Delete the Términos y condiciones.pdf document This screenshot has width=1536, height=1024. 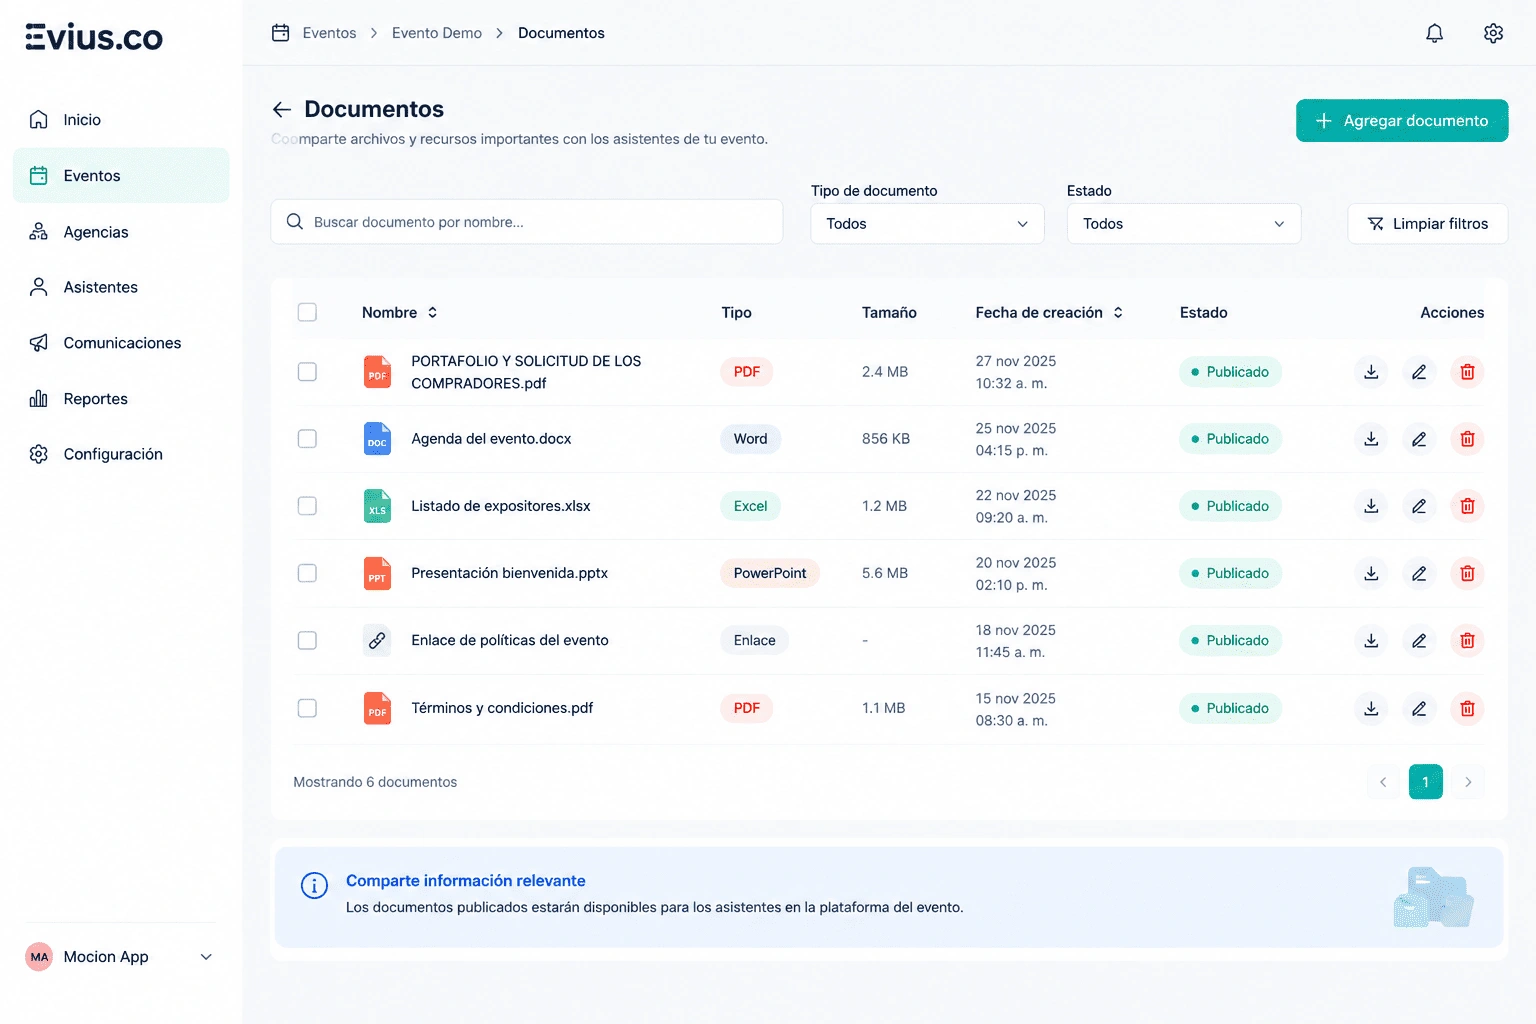pyautogui.click(x=1467, y=708)
